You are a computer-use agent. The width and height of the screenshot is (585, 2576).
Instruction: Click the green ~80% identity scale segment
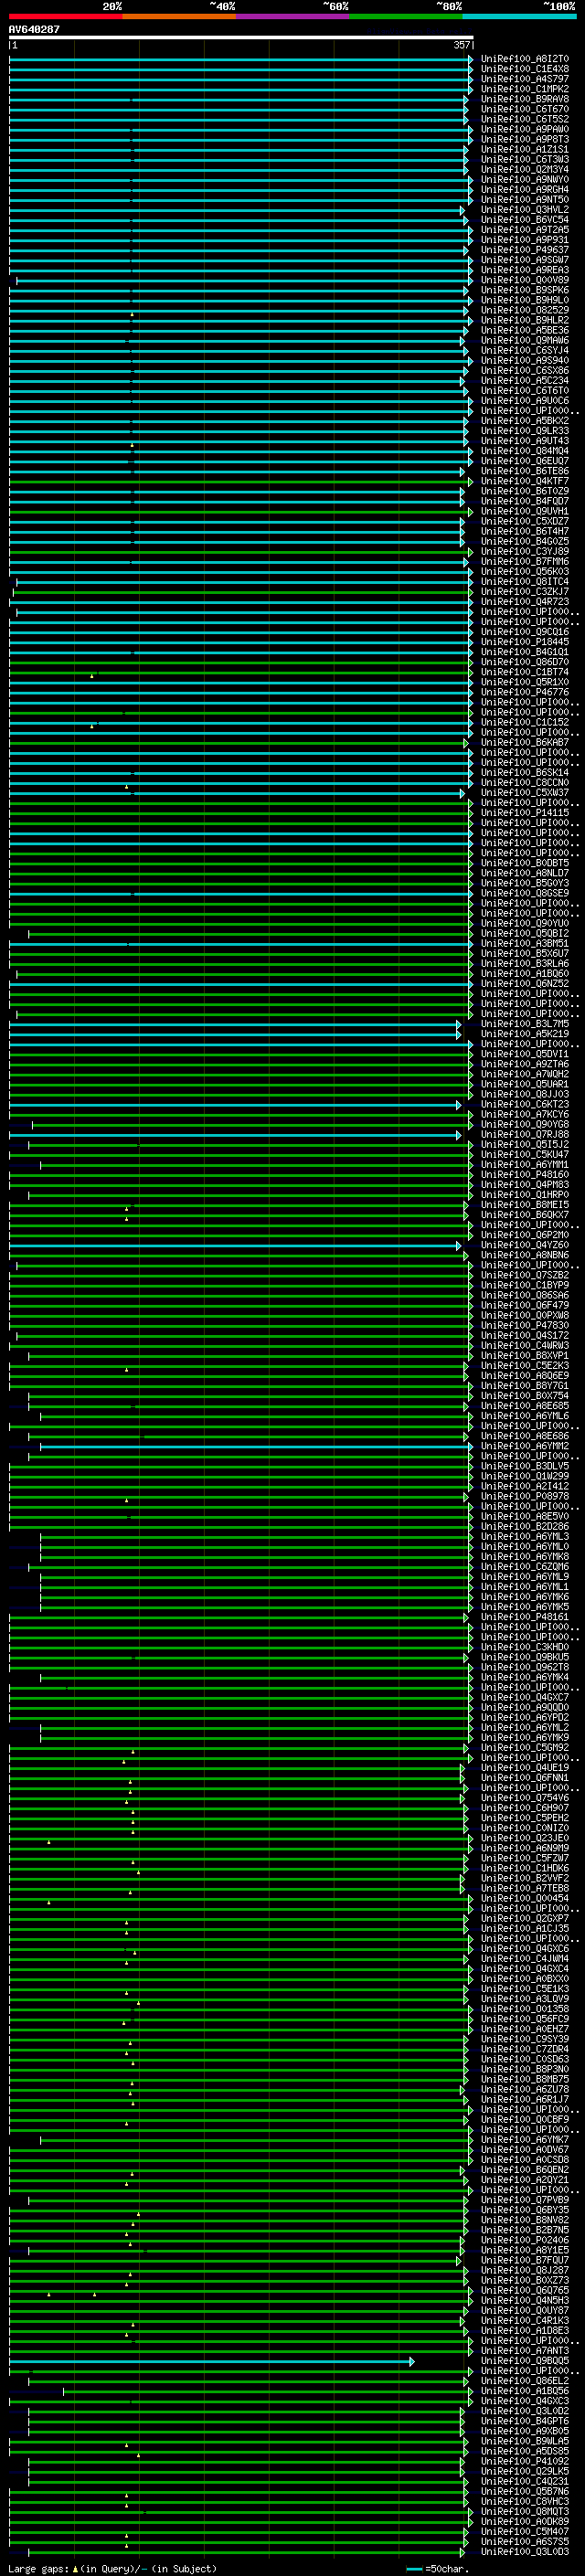(406, 16)
